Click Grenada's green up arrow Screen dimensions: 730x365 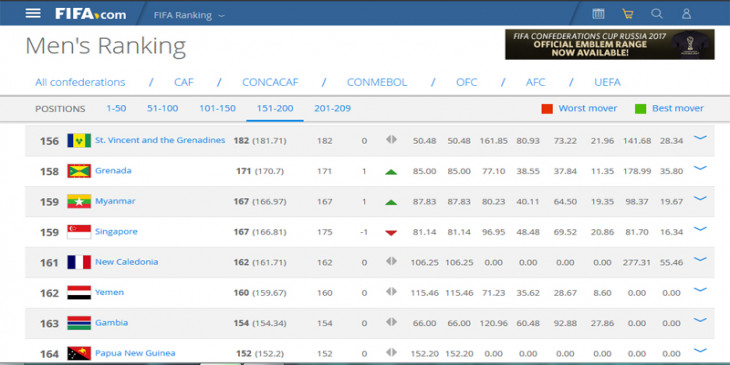[391, 172]
